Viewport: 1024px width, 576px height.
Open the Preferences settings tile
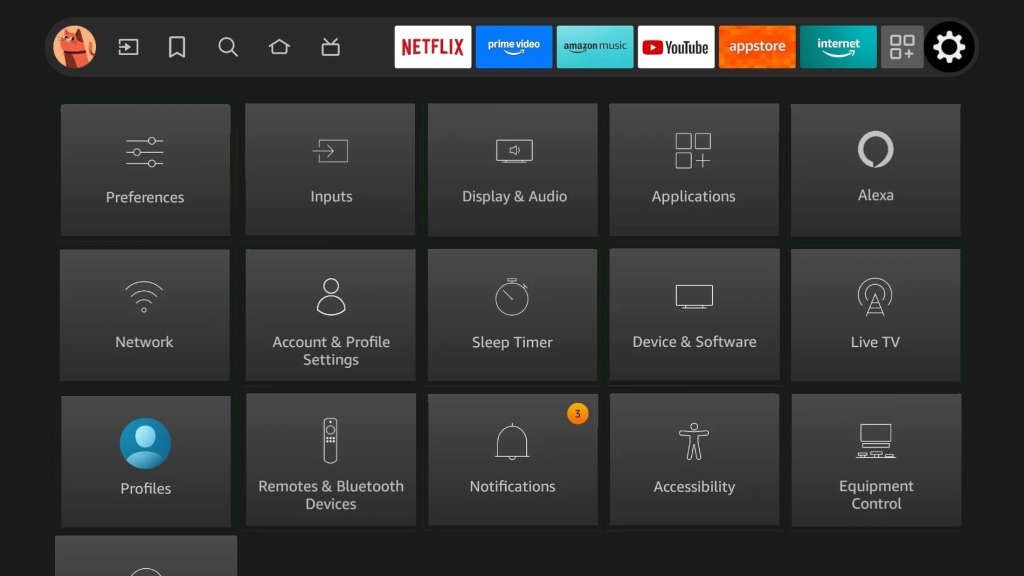(x=145, y=170)
